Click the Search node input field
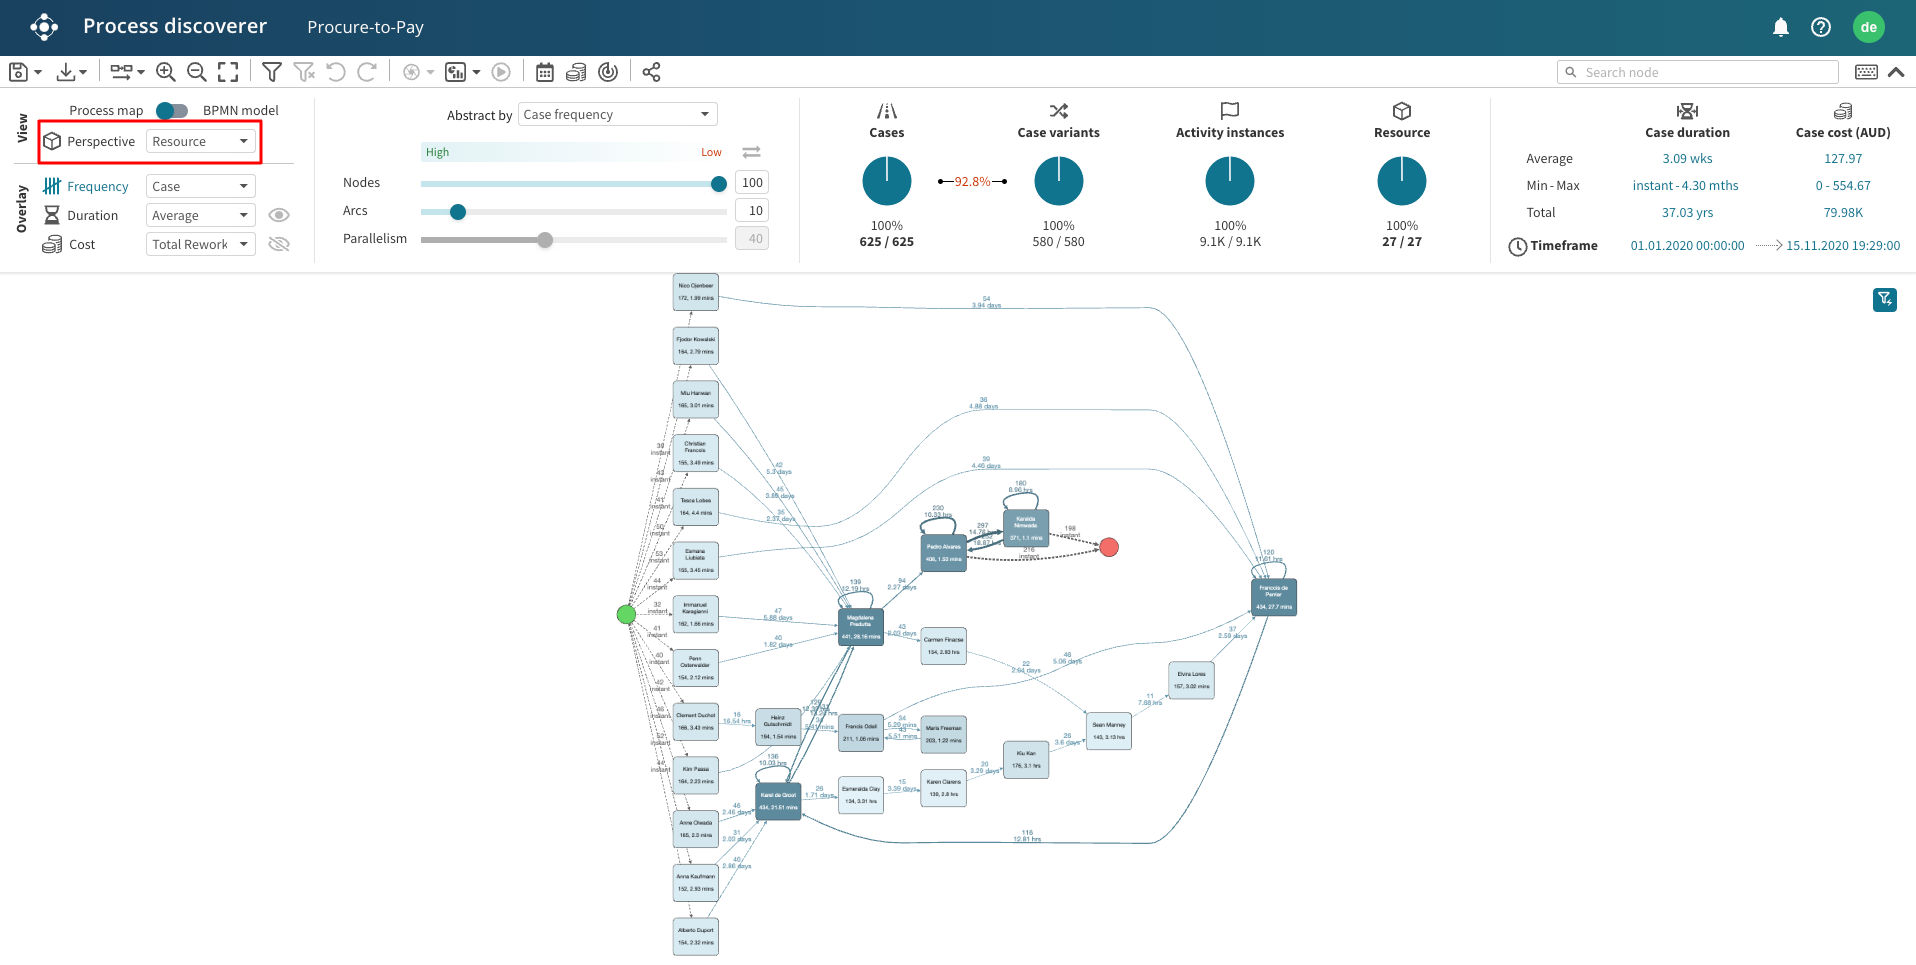This screenshot has height=965, width=1916. tap(1706, 72)
